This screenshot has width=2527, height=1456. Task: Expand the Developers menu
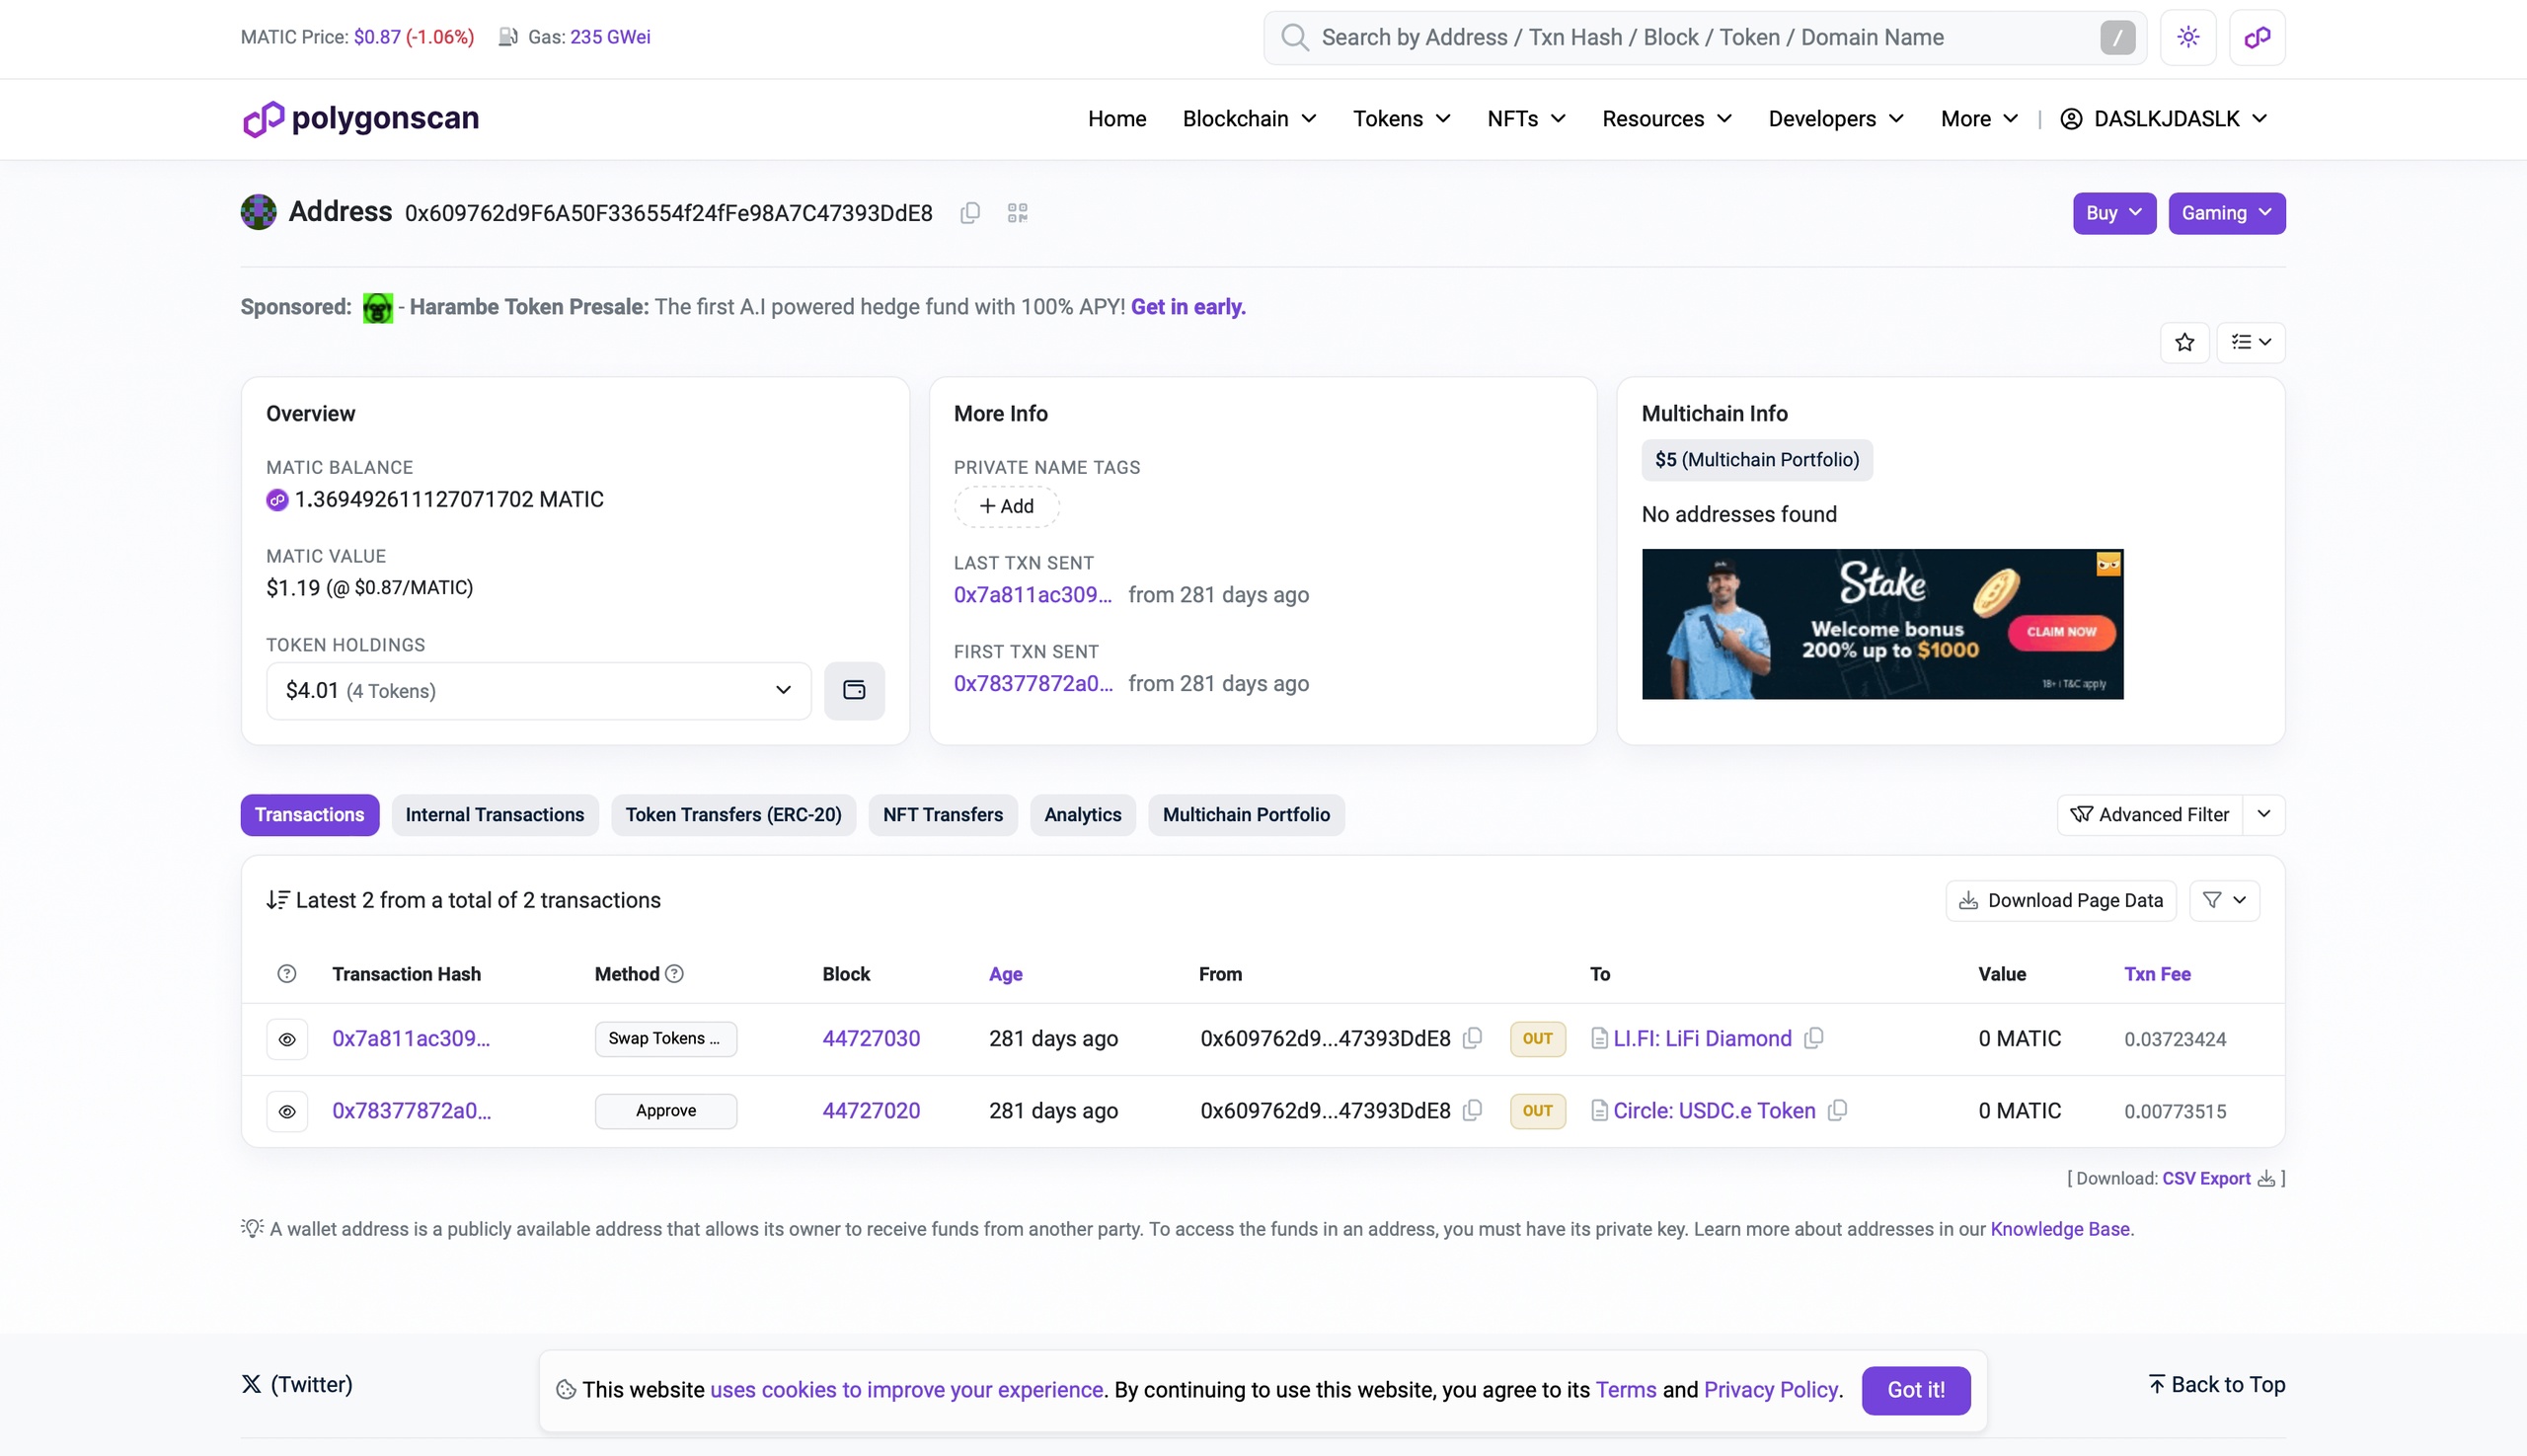pyautogui.click(x=1836, y=118)
